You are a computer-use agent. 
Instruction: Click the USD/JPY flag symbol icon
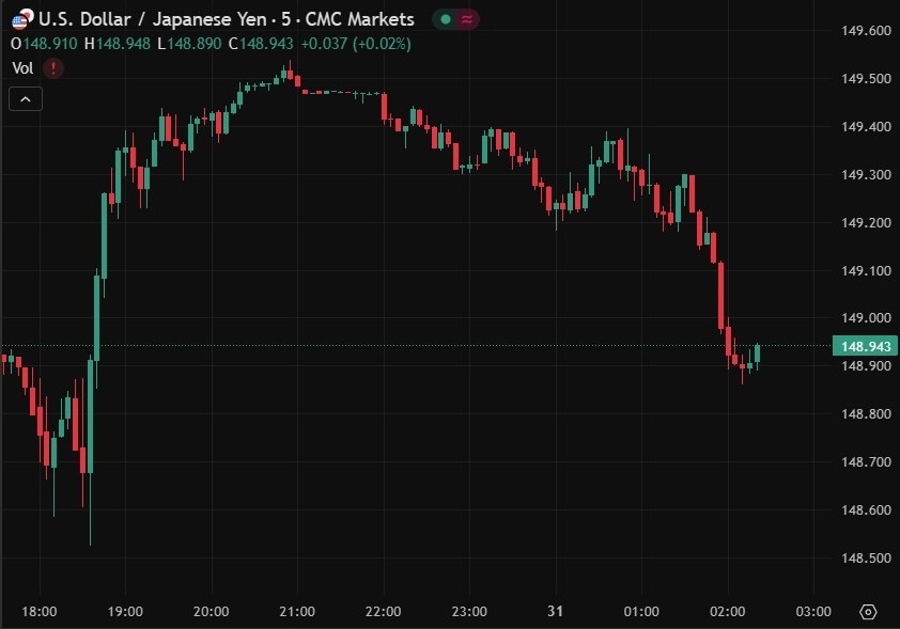pos(22,19)
